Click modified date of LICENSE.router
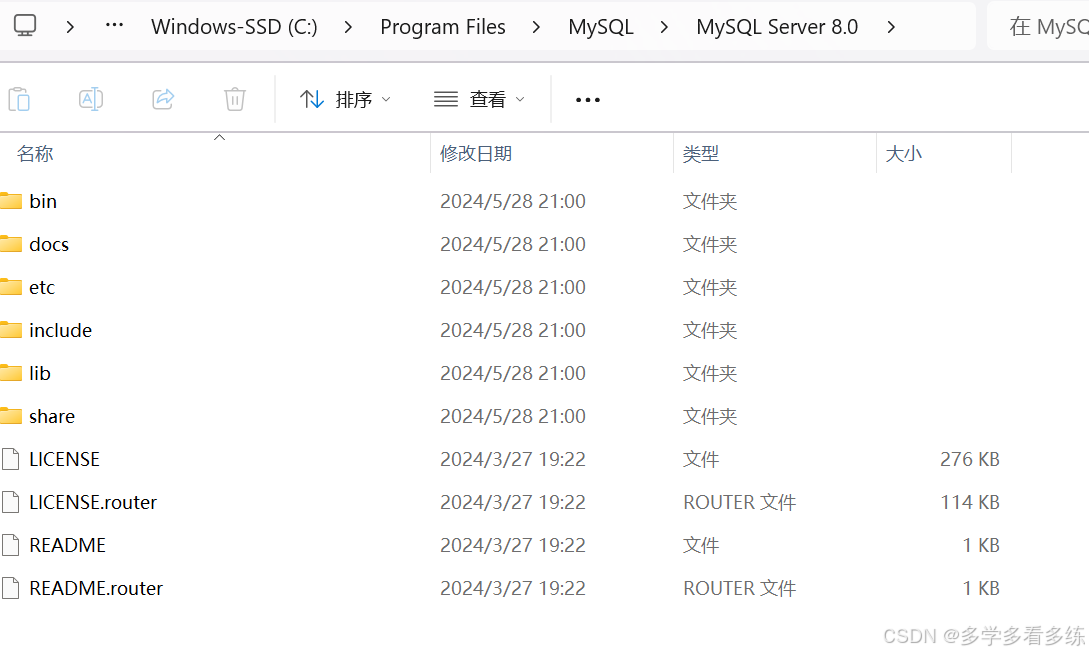1089x653 pixels. 513,502
